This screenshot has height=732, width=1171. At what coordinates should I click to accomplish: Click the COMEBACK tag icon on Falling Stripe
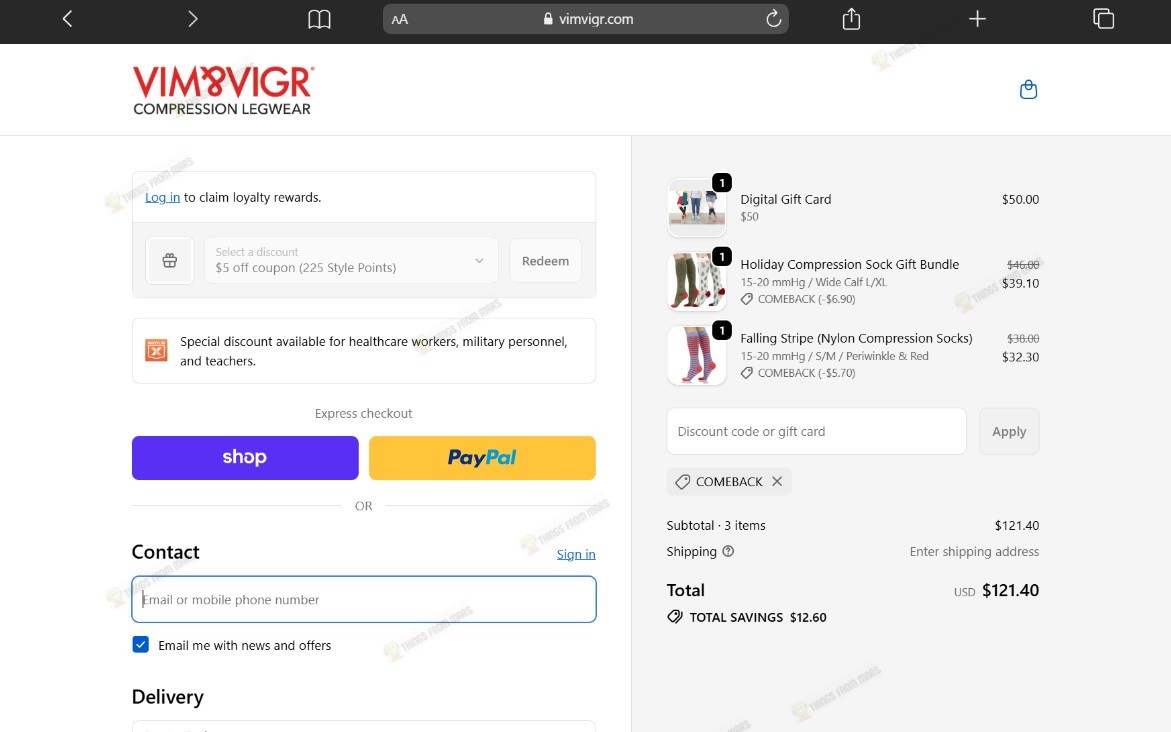[747, 373]
